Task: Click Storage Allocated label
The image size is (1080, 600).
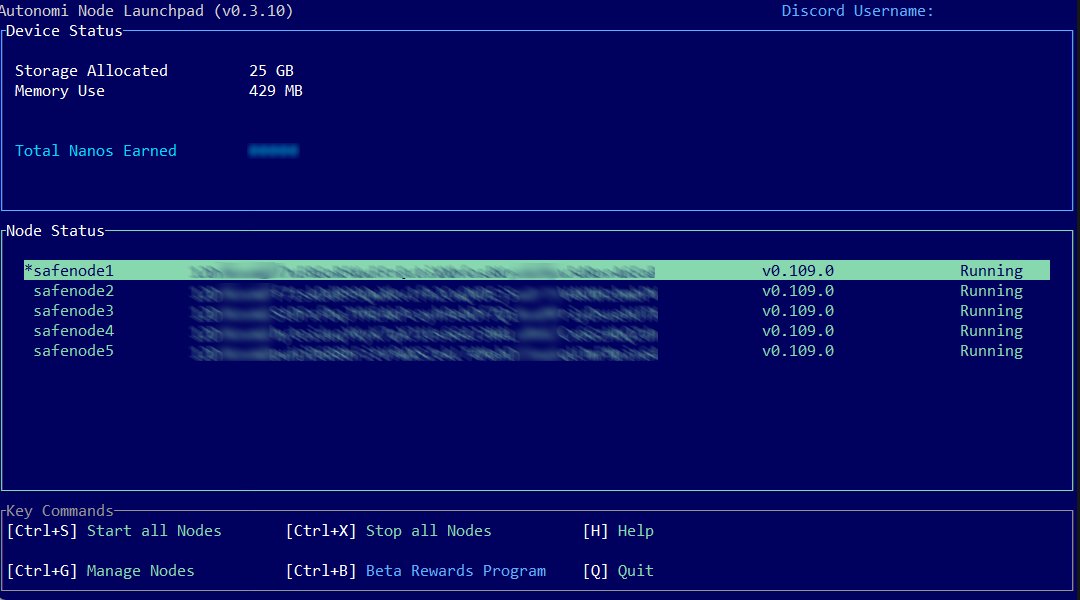Action: click(91, 71)
